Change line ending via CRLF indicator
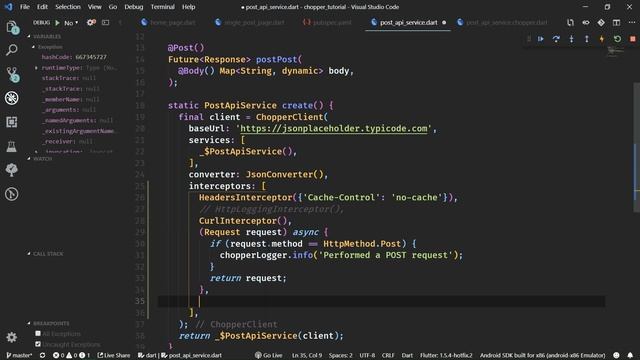The width and height of the screenshot is (640, 360). (388, 355)
